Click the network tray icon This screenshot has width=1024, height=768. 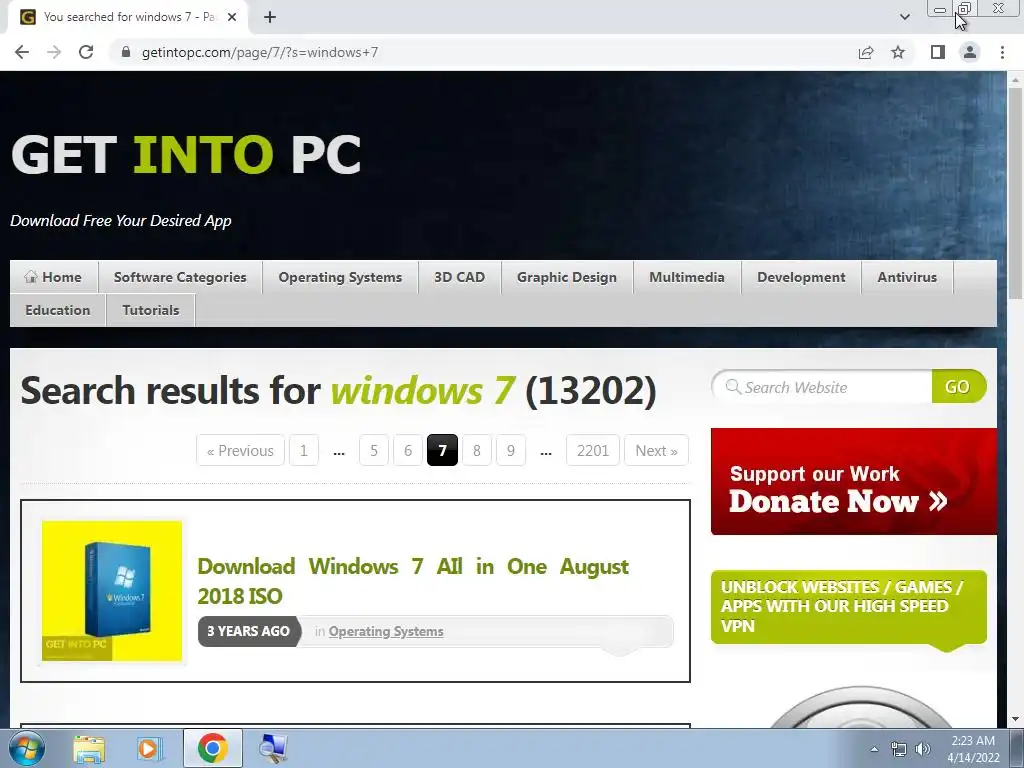(899, 749)
